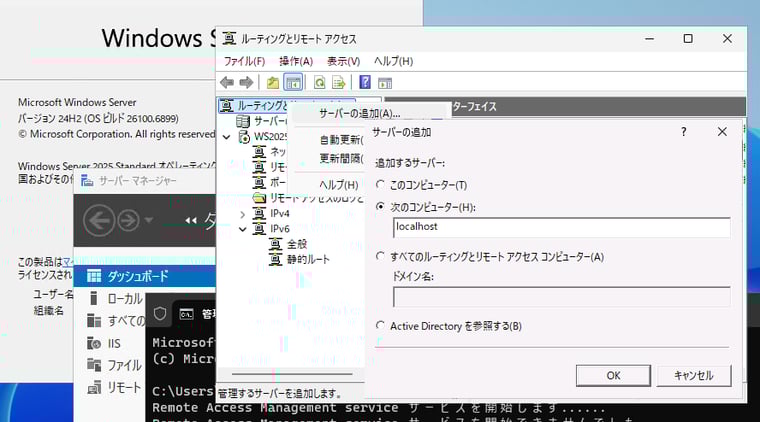This screenshot has height=422, width=760.
Task: Collapse the IPv6 tree node
Action: pyautogui.click(x=243, y=229)
